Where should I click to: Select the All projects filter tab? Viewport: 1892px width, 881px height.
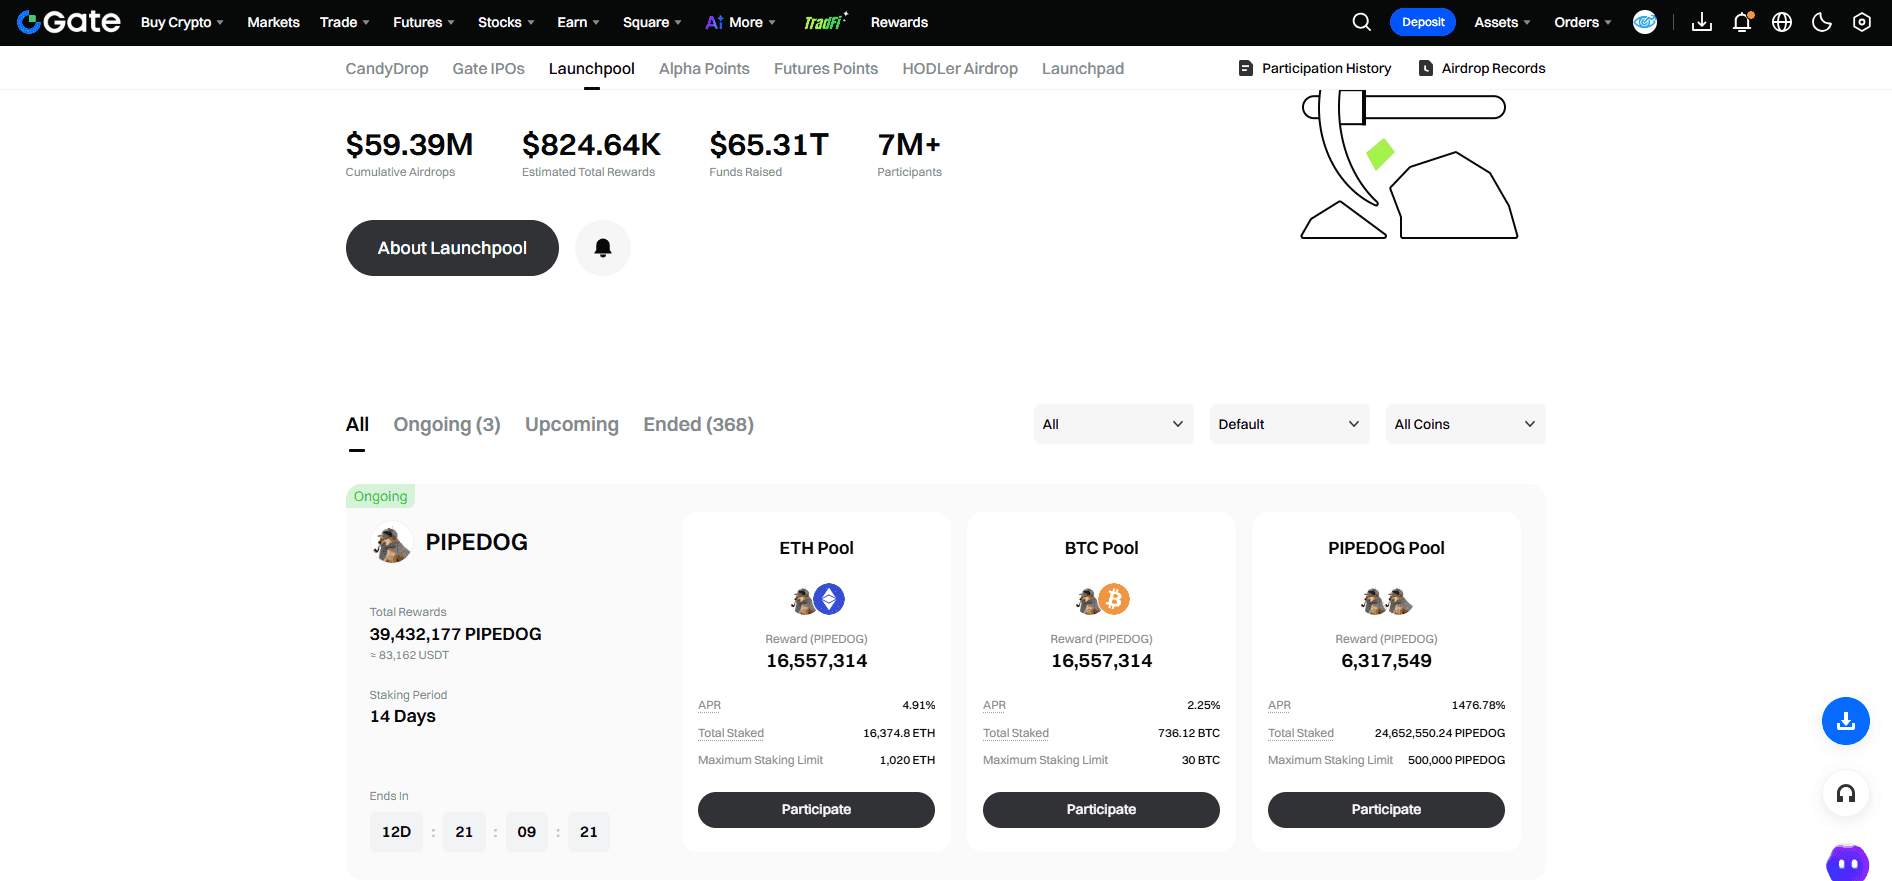pyautogui.click(x=357, y=424)
